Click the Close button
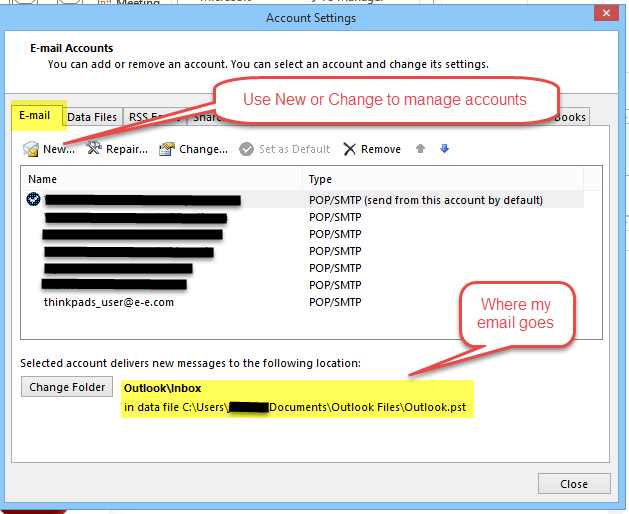This screenshot has width=629, height=514. point(574,484)
